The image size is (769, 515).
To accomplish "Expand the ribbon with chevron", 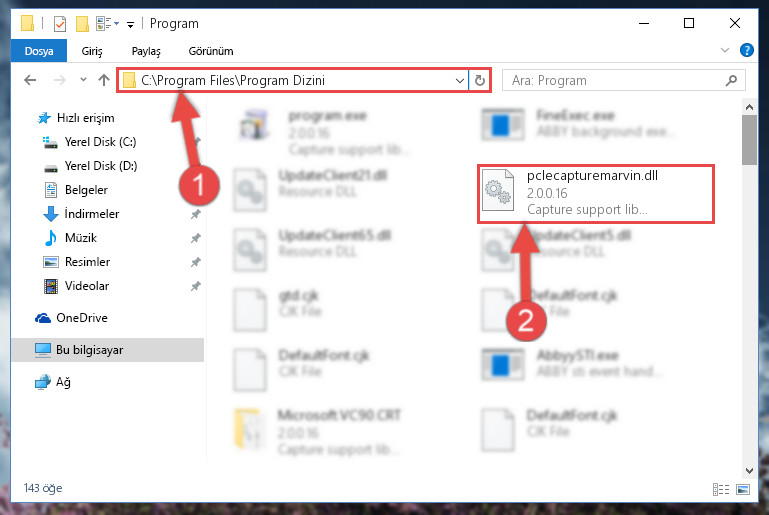I will point(724,50).
